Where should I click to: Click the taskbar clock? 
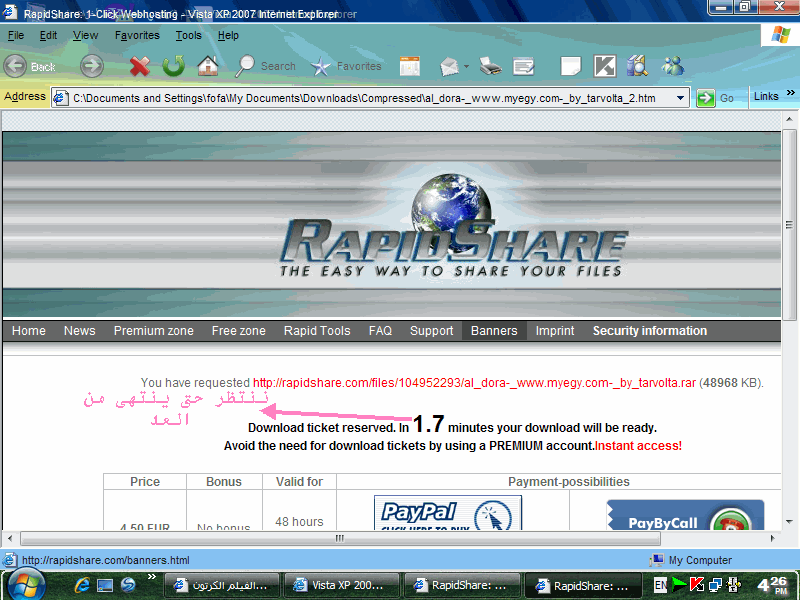tap(772, 585)
